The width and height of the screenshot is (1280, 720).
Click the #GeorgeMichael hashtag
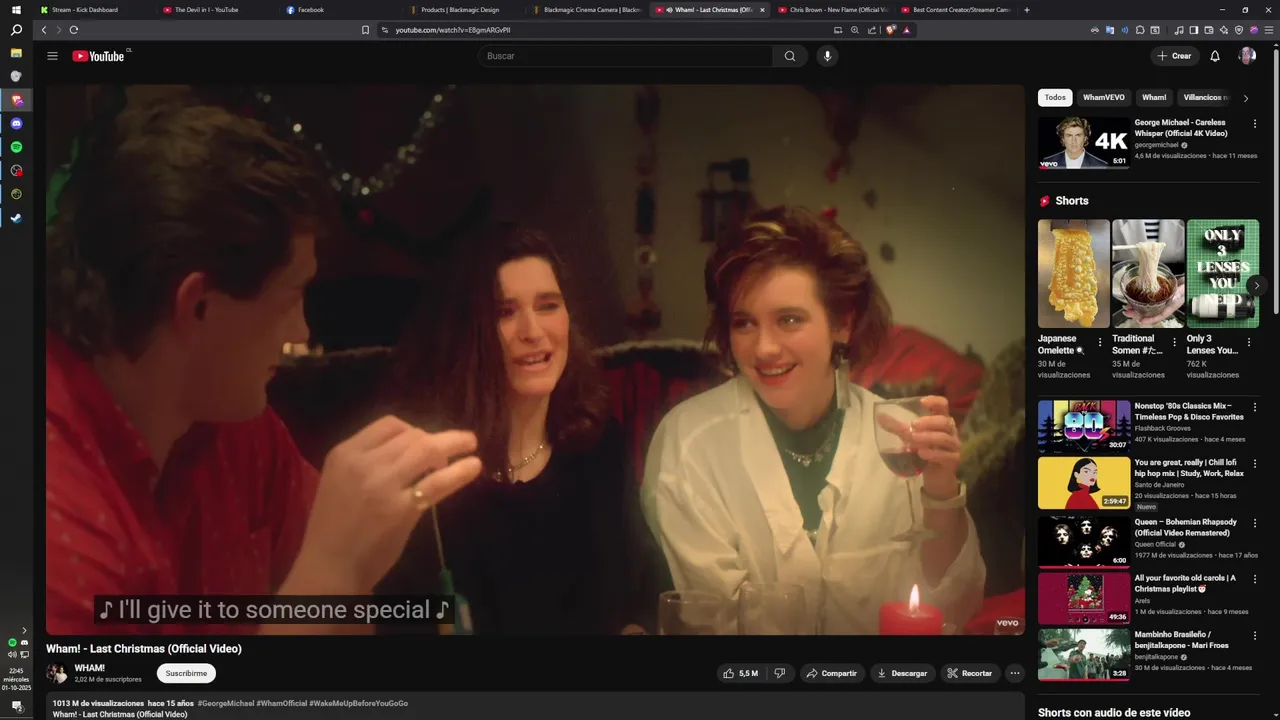tap(226, 703)
